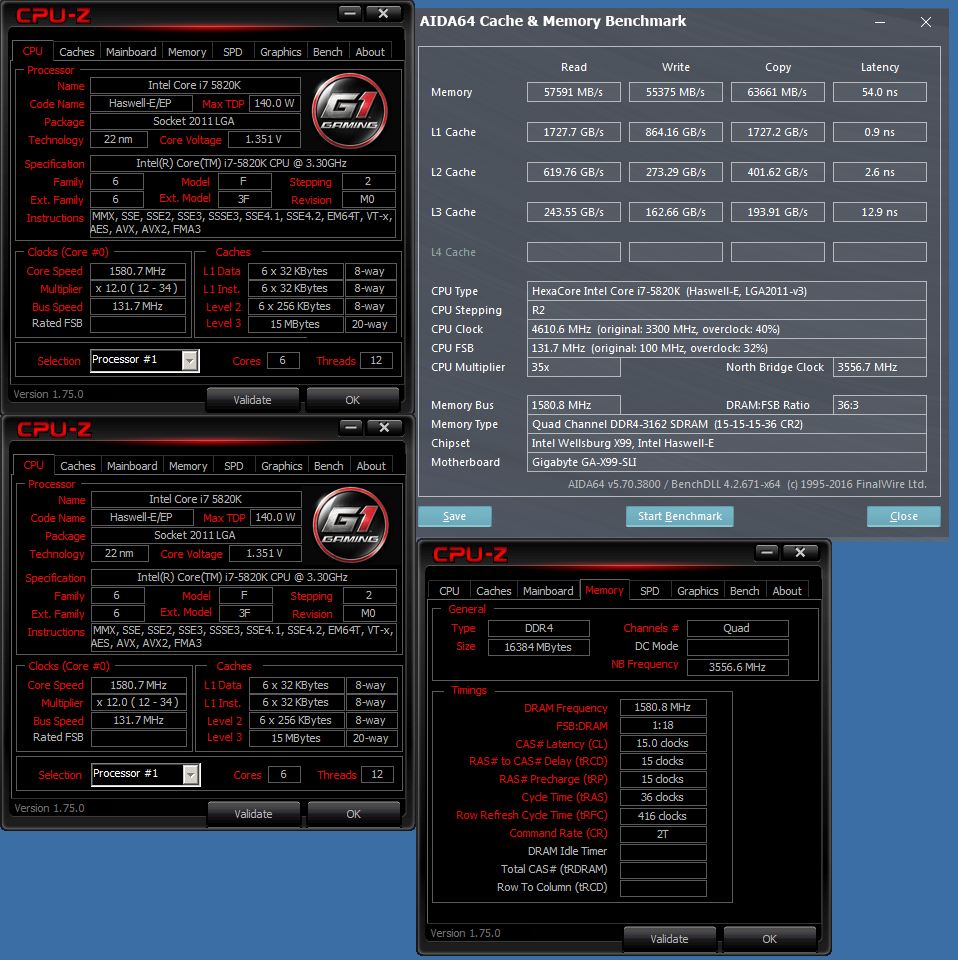Open Caches tab in Memory CPU-Z window
The image size is (958, 960).
[493, 591]
